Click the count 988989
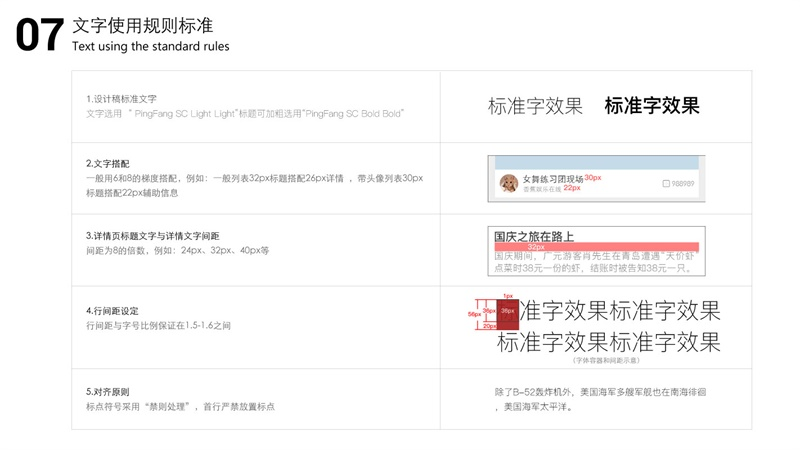Image resolution: width=800 pixels, height=450 pixels. [x=683, y=184]
